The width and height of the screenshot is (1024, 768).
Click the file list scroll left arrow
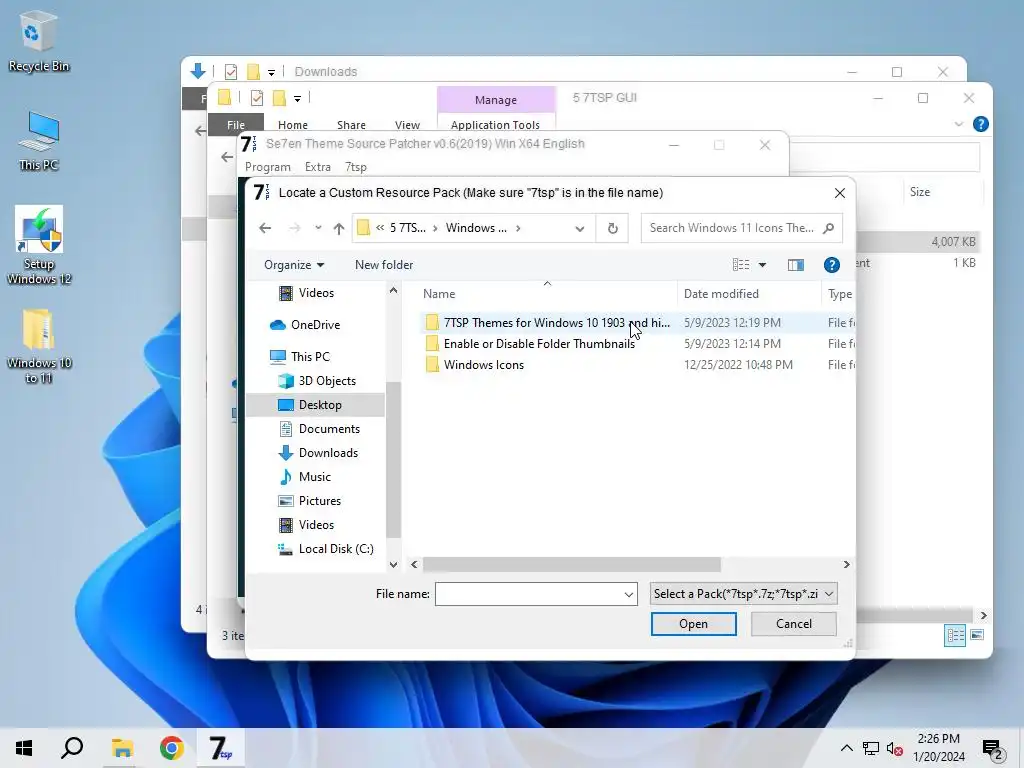point(414,564)
